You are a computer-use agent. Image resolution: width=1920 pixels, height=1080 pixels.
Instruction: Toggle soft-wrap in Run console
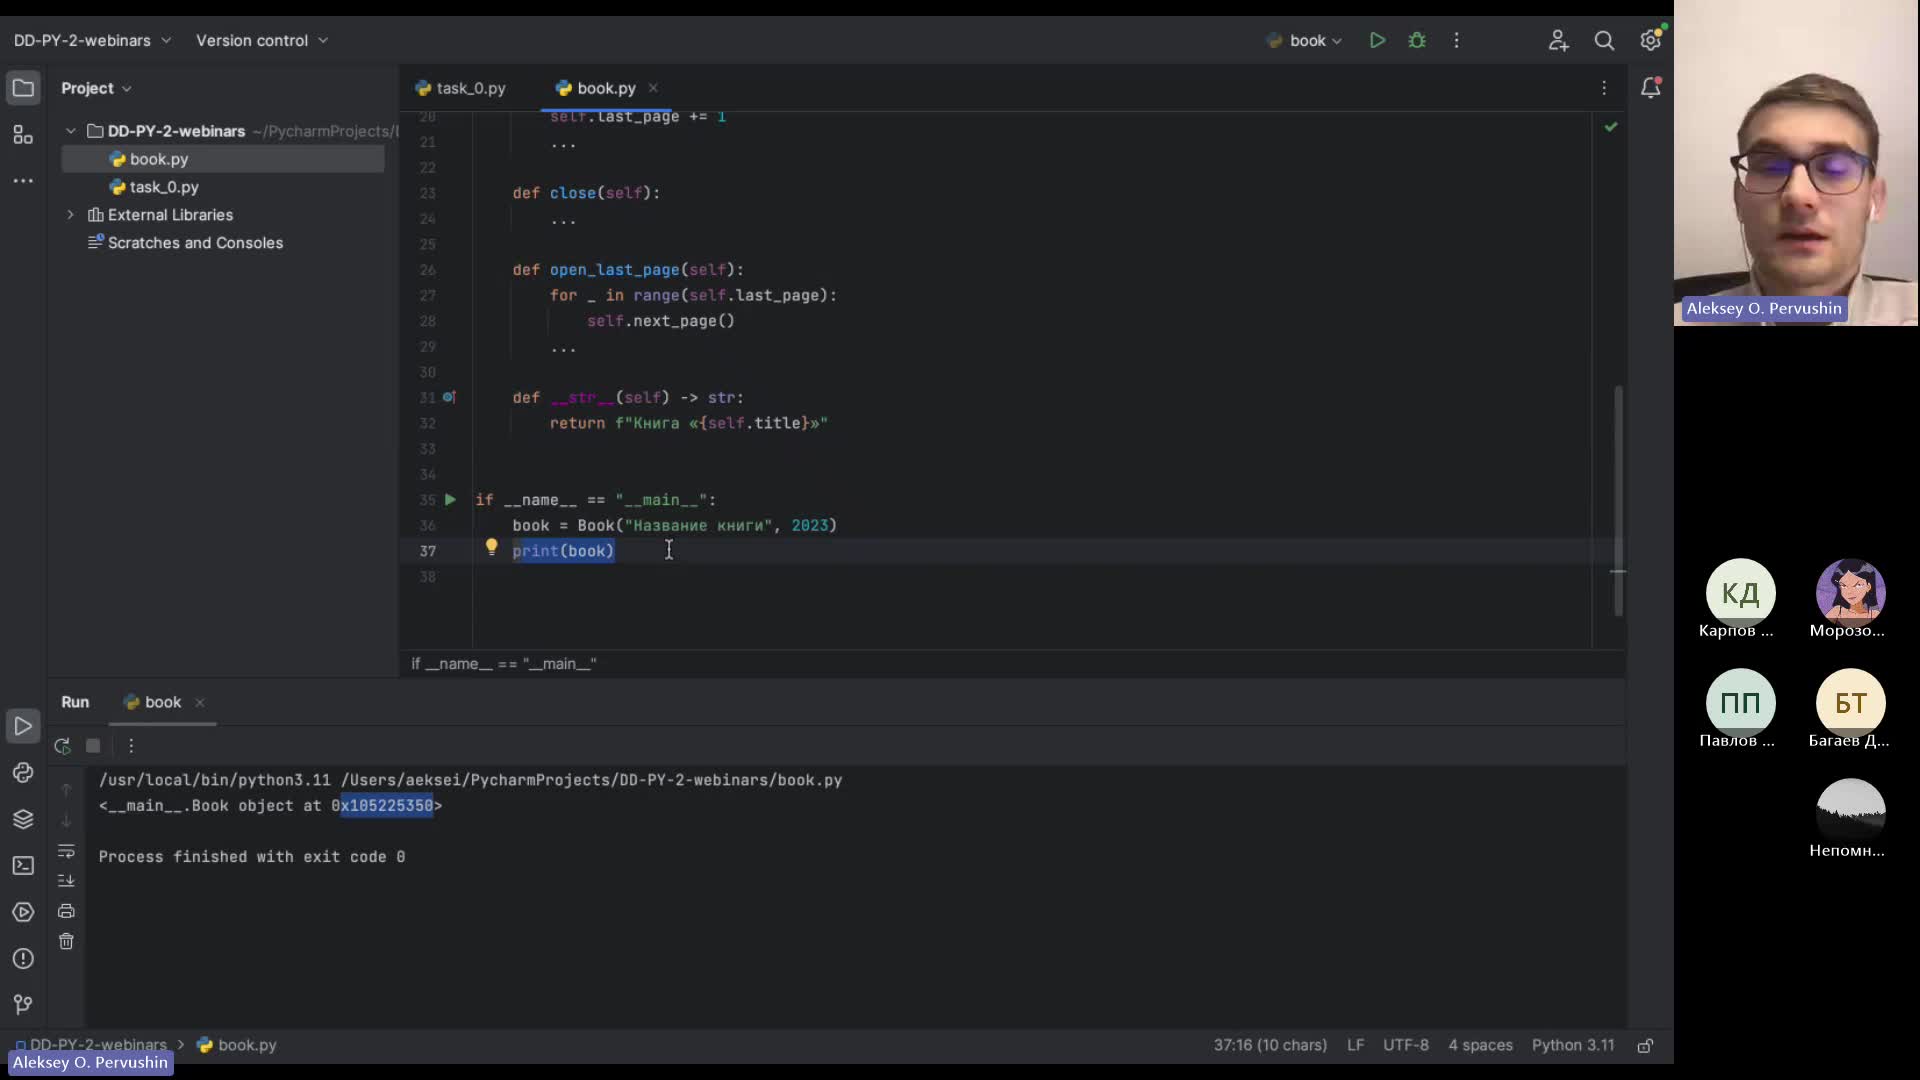tap(66, 851)
